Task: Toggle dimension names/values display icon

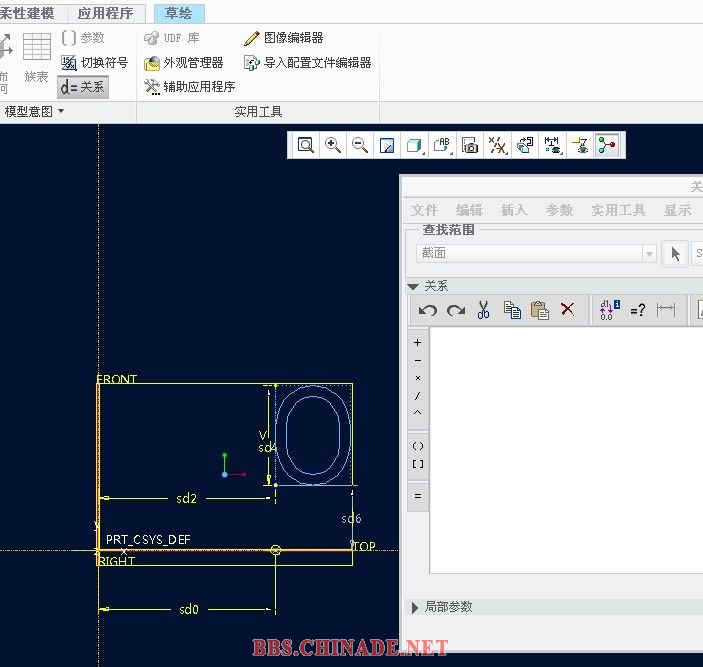Action: click(609, 310)
